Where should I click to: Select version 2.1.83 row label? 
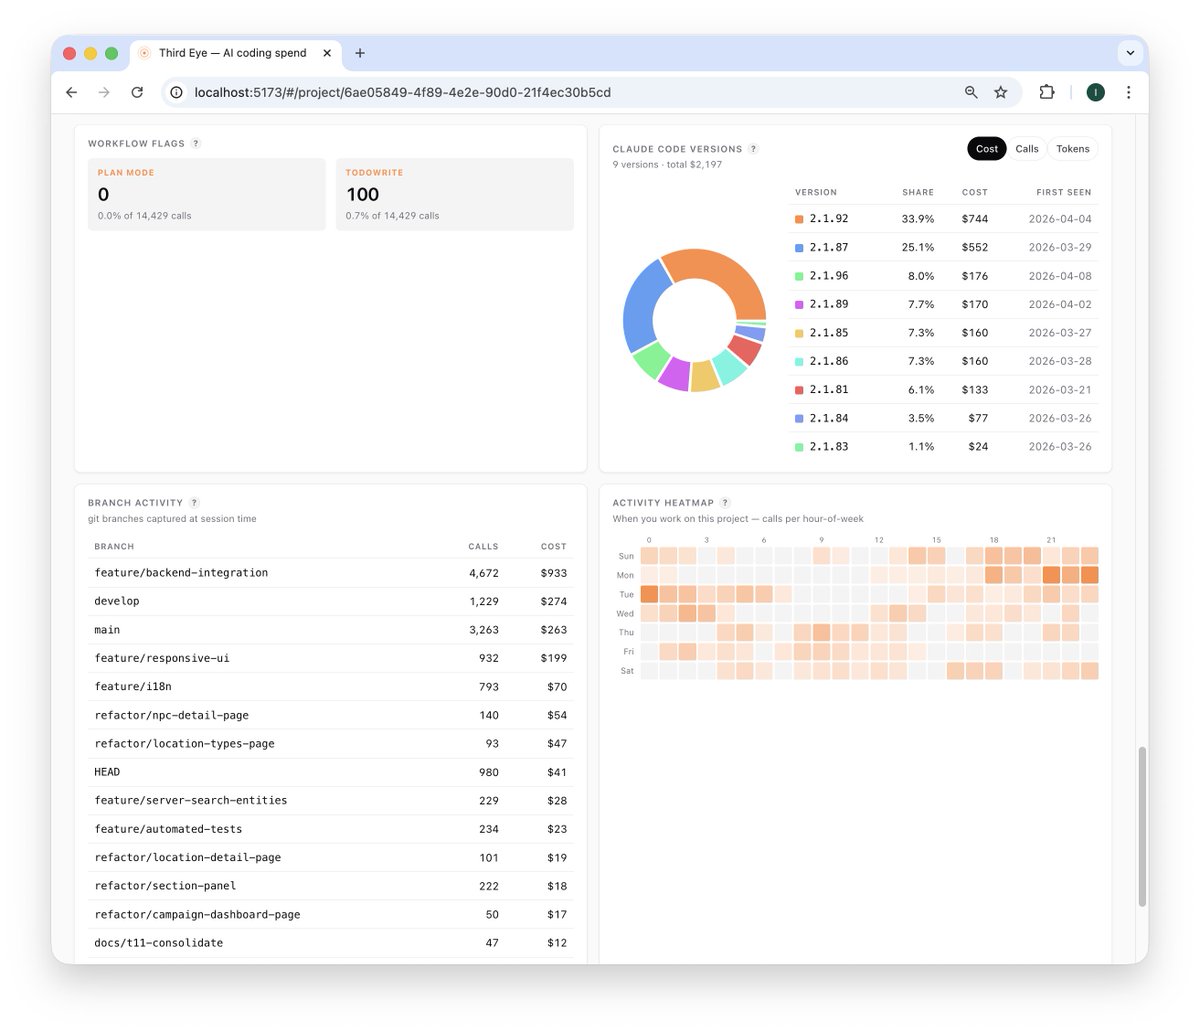pyautogui.click(x=829, y=447)
